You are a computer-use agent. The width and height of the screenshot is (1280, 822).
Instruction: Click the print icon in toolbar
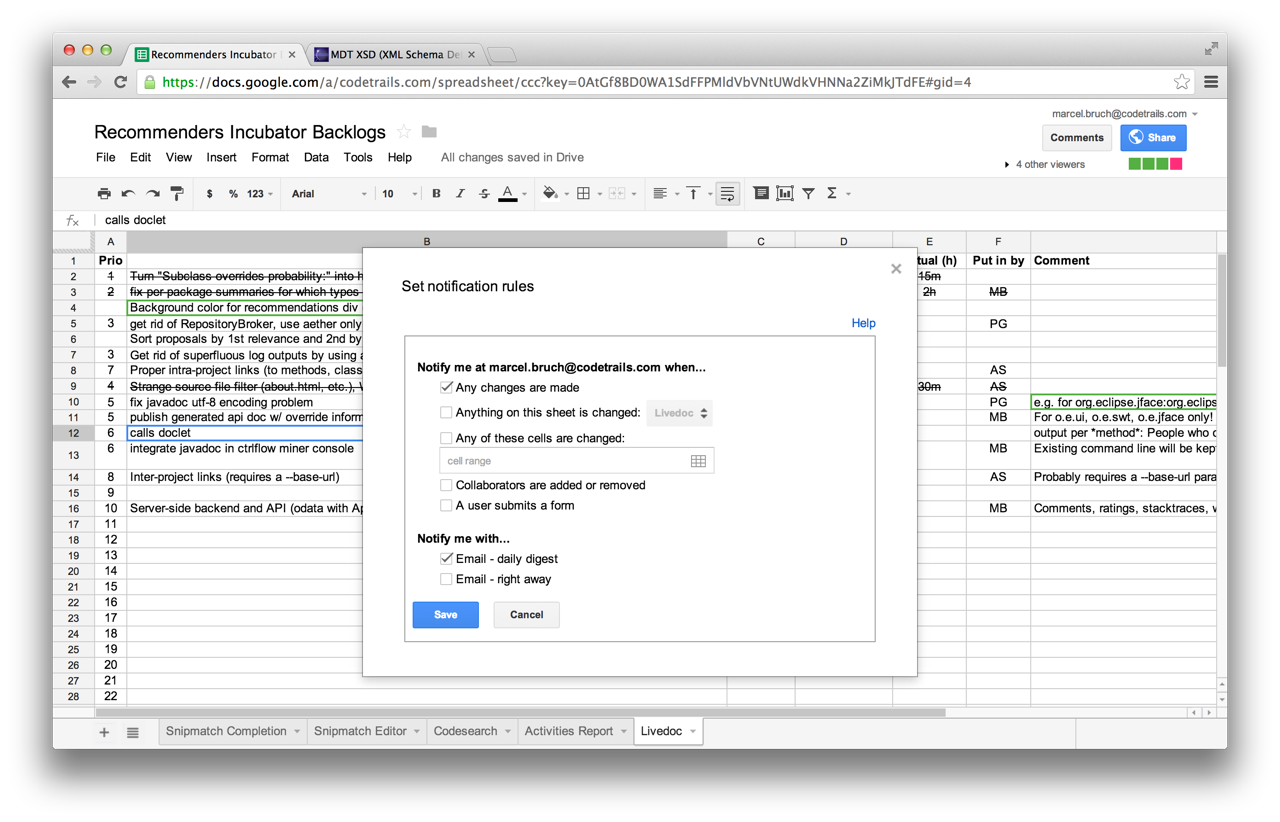[x=104, y=194]
